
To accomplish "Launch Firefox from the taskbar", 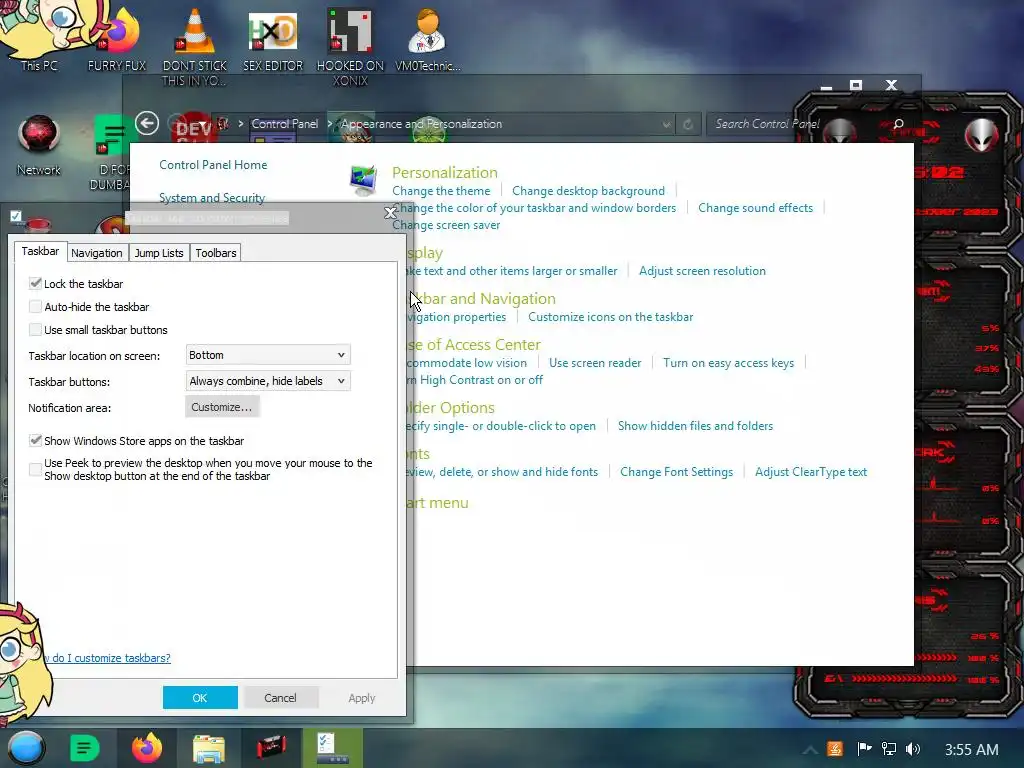I will coord(147,748).
